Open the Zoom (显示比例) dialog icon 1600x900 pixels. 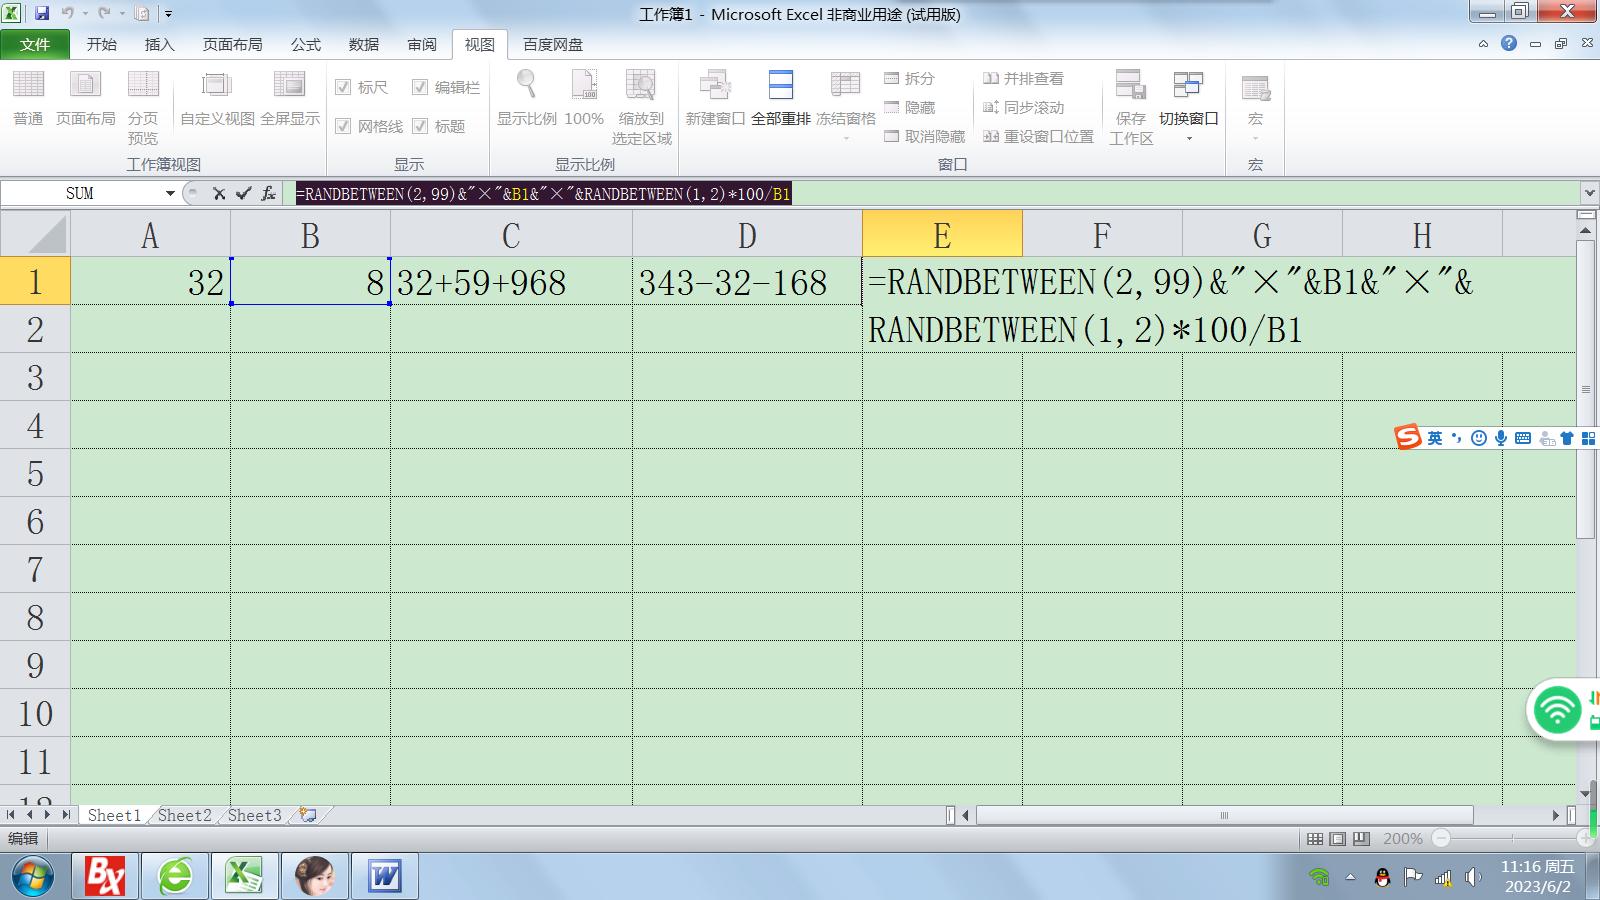[x=526, y=86]
